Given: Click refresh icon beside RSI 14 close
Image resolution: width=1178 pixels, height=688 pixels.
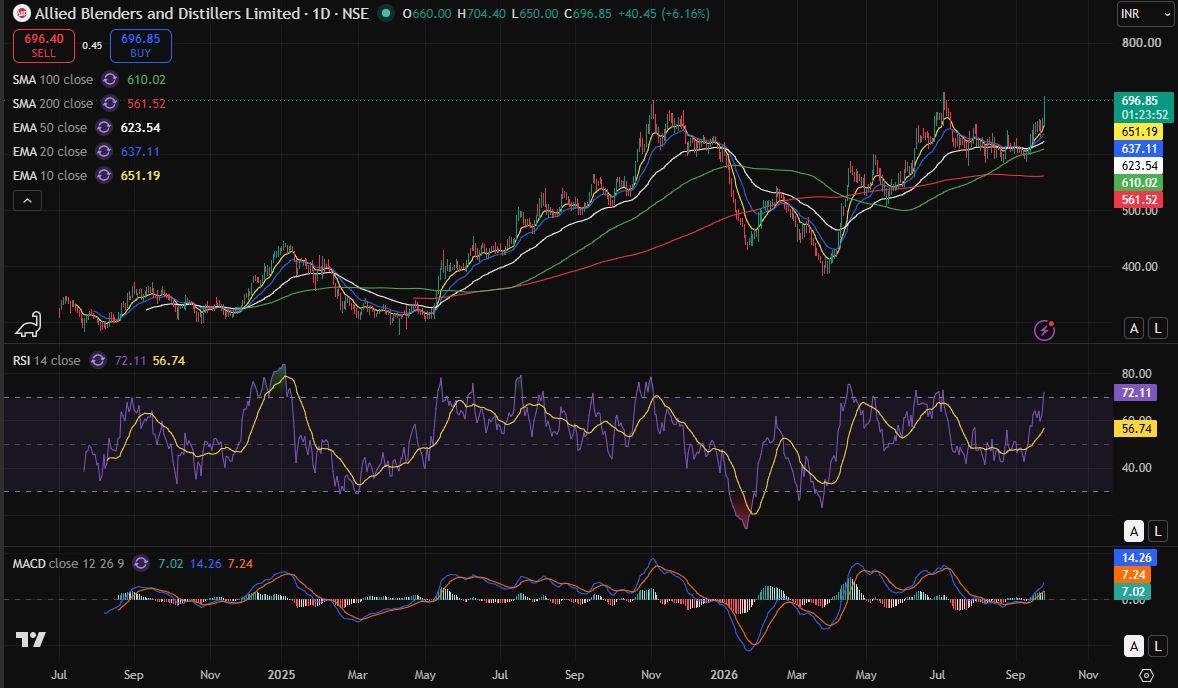Looking at the screenshot, I should point(98,361).
